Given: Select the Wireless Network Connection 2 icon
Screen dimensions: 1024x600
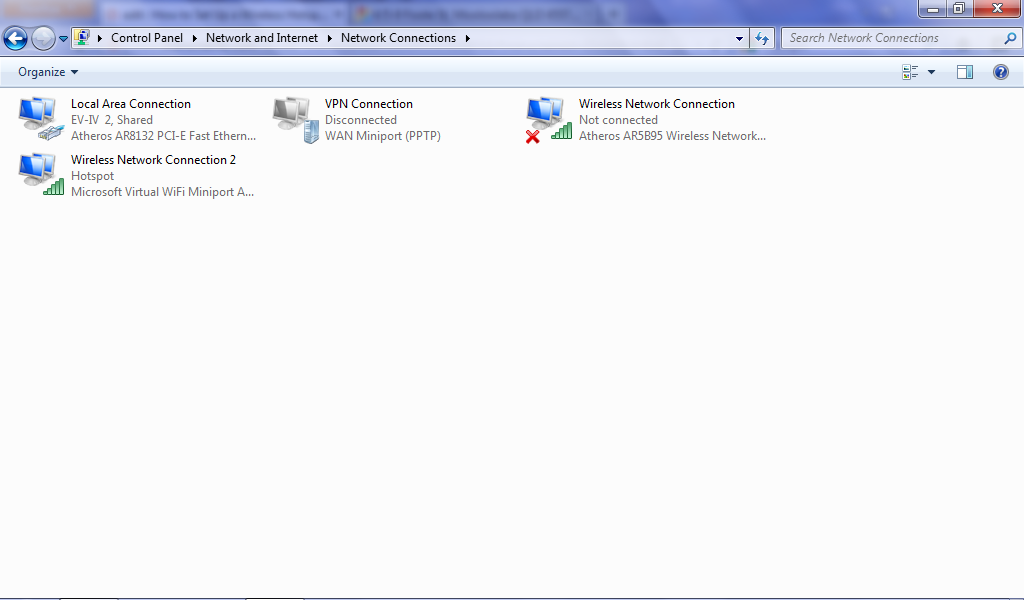Looking at the screenshot, I should pyautogui.click(x=40, y=174).
